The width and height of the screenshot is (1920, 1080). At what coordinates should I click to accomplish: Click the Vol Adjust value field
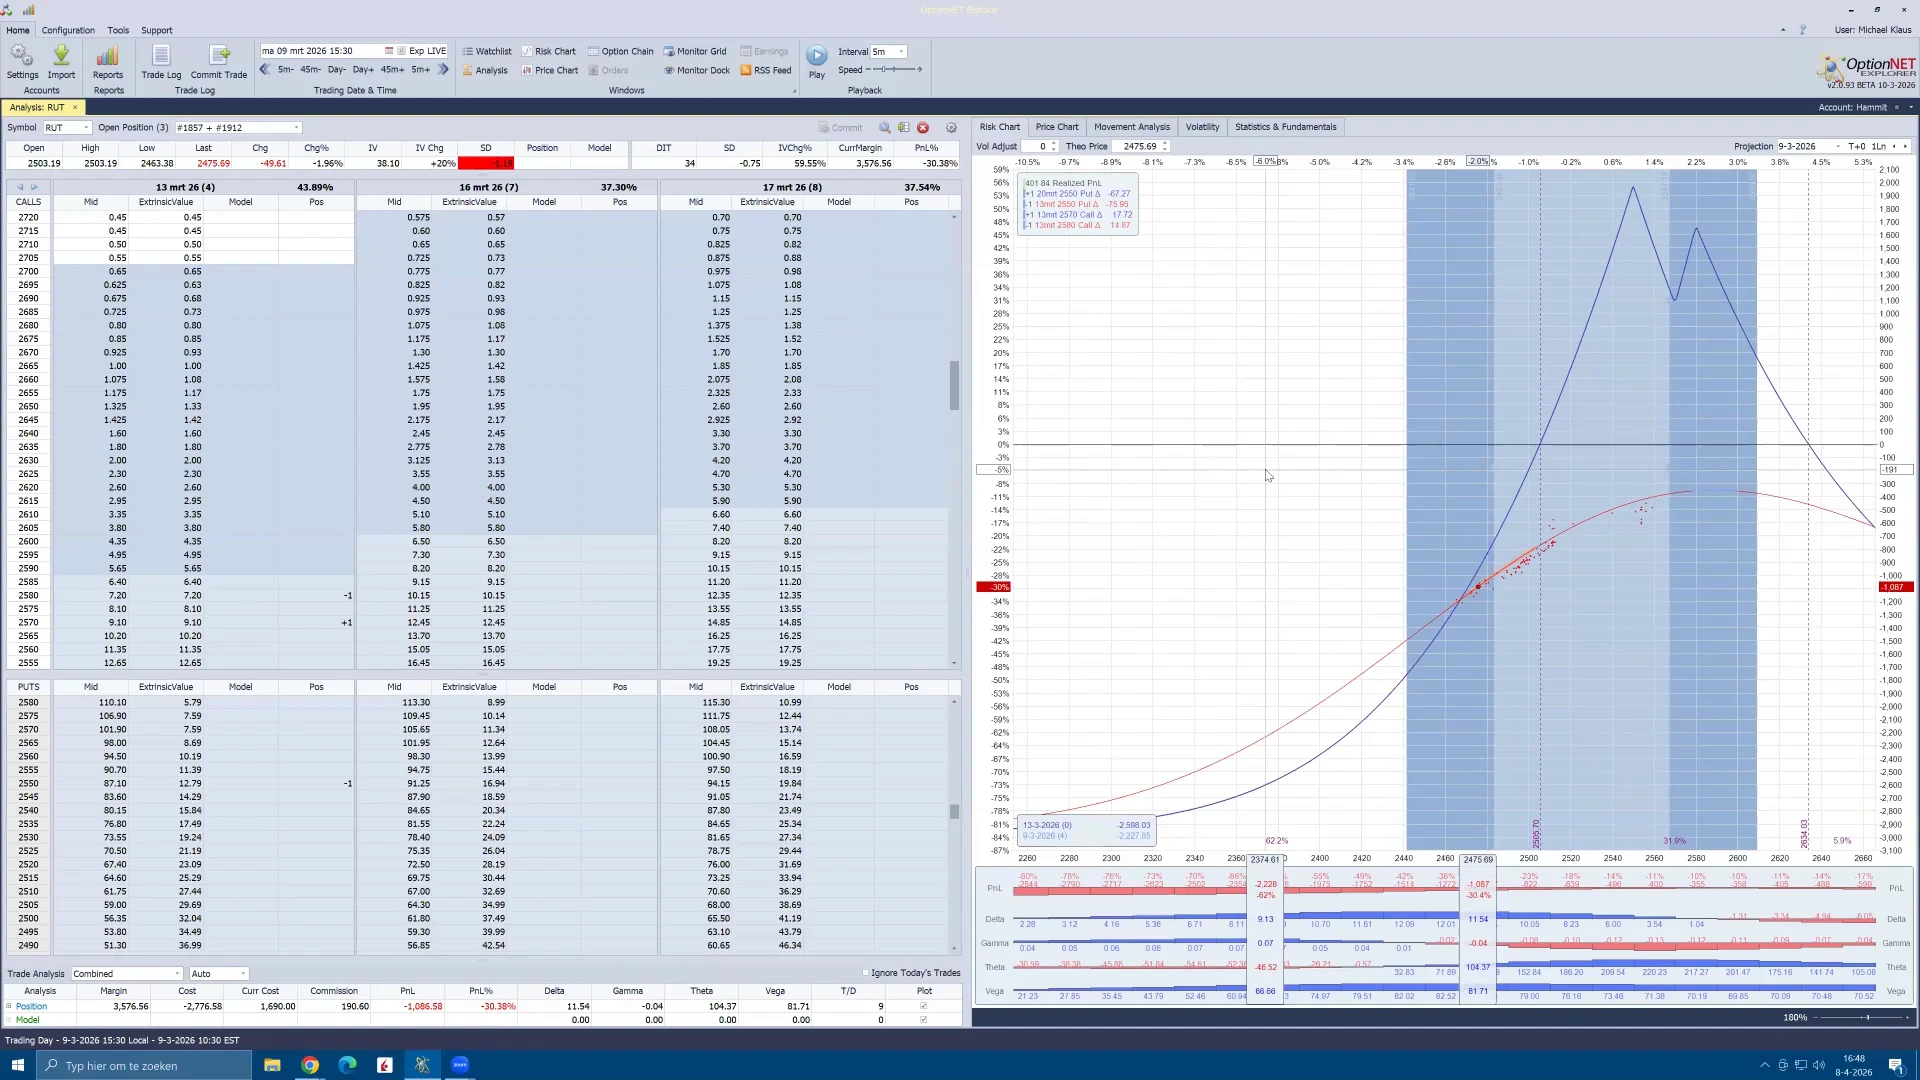1038,146
